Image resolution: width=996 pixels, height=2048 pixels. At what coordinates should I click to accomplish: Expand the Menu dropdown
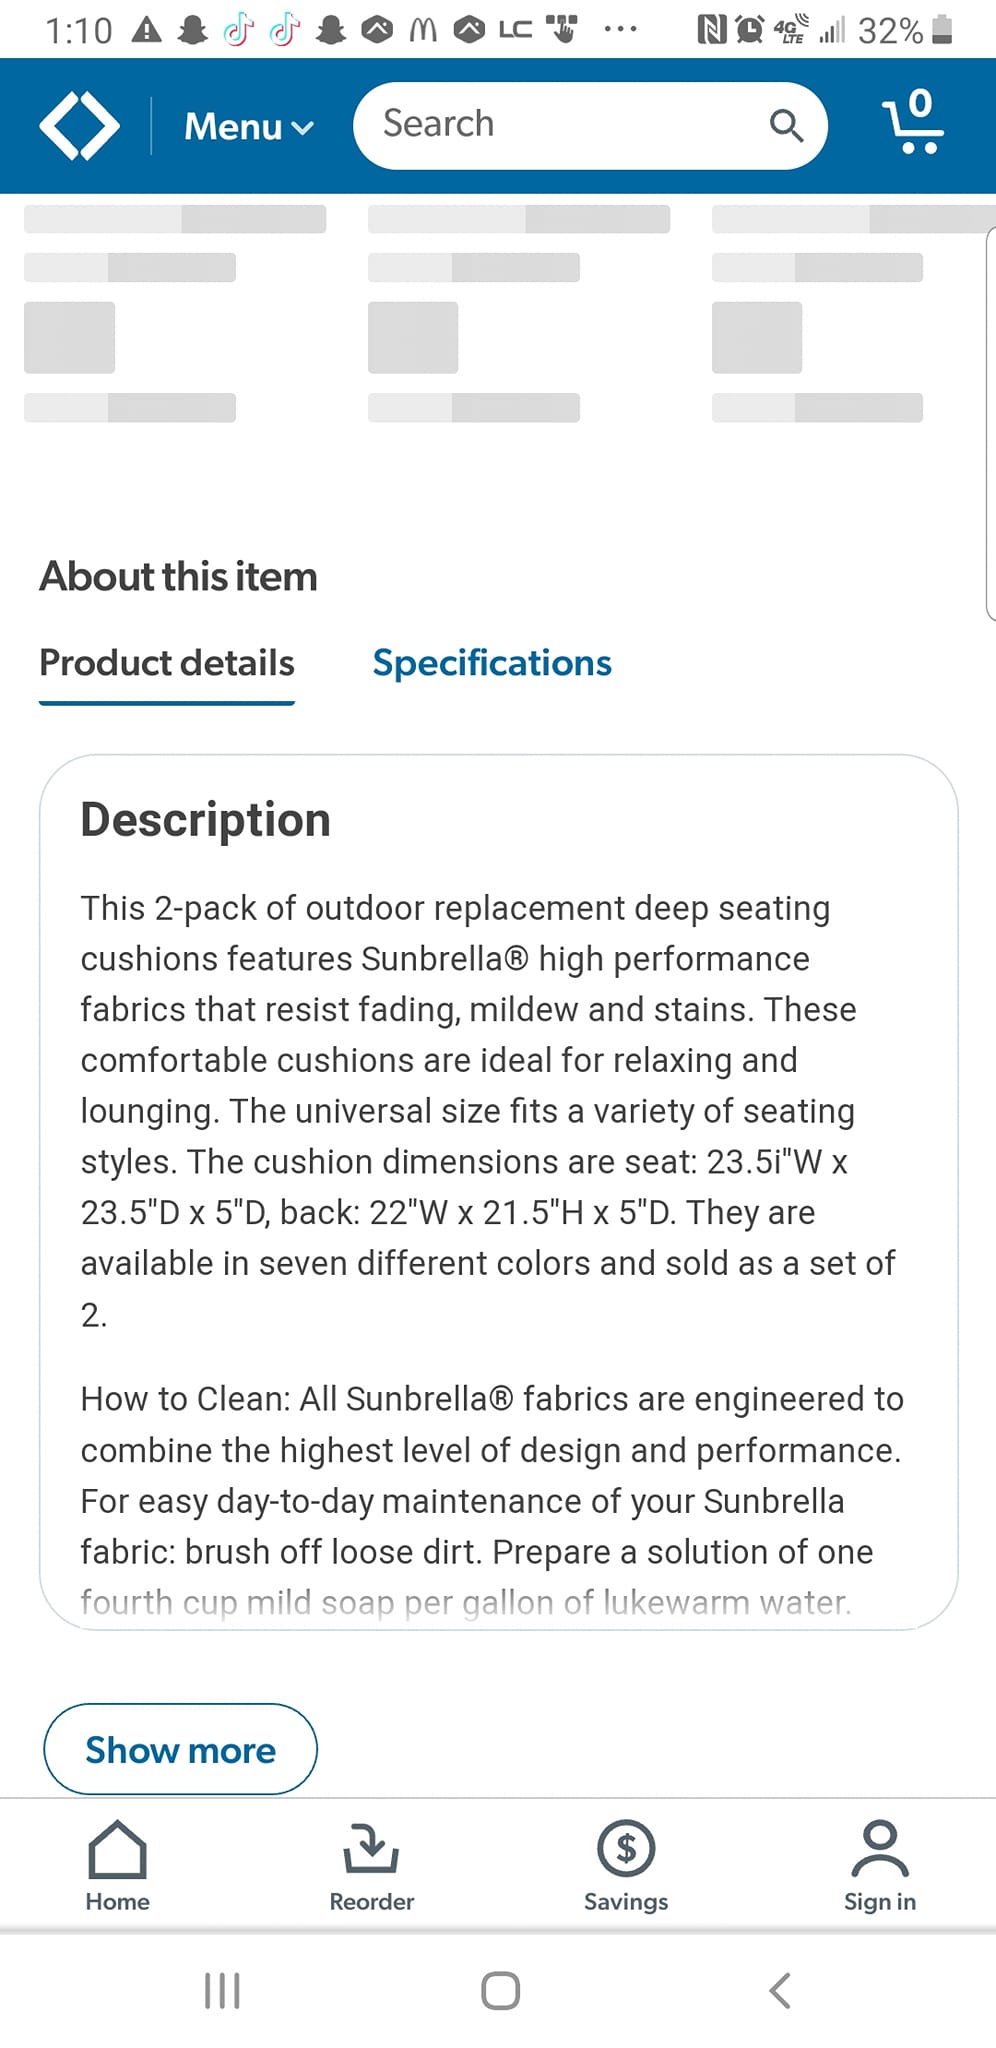coord(249,127)
